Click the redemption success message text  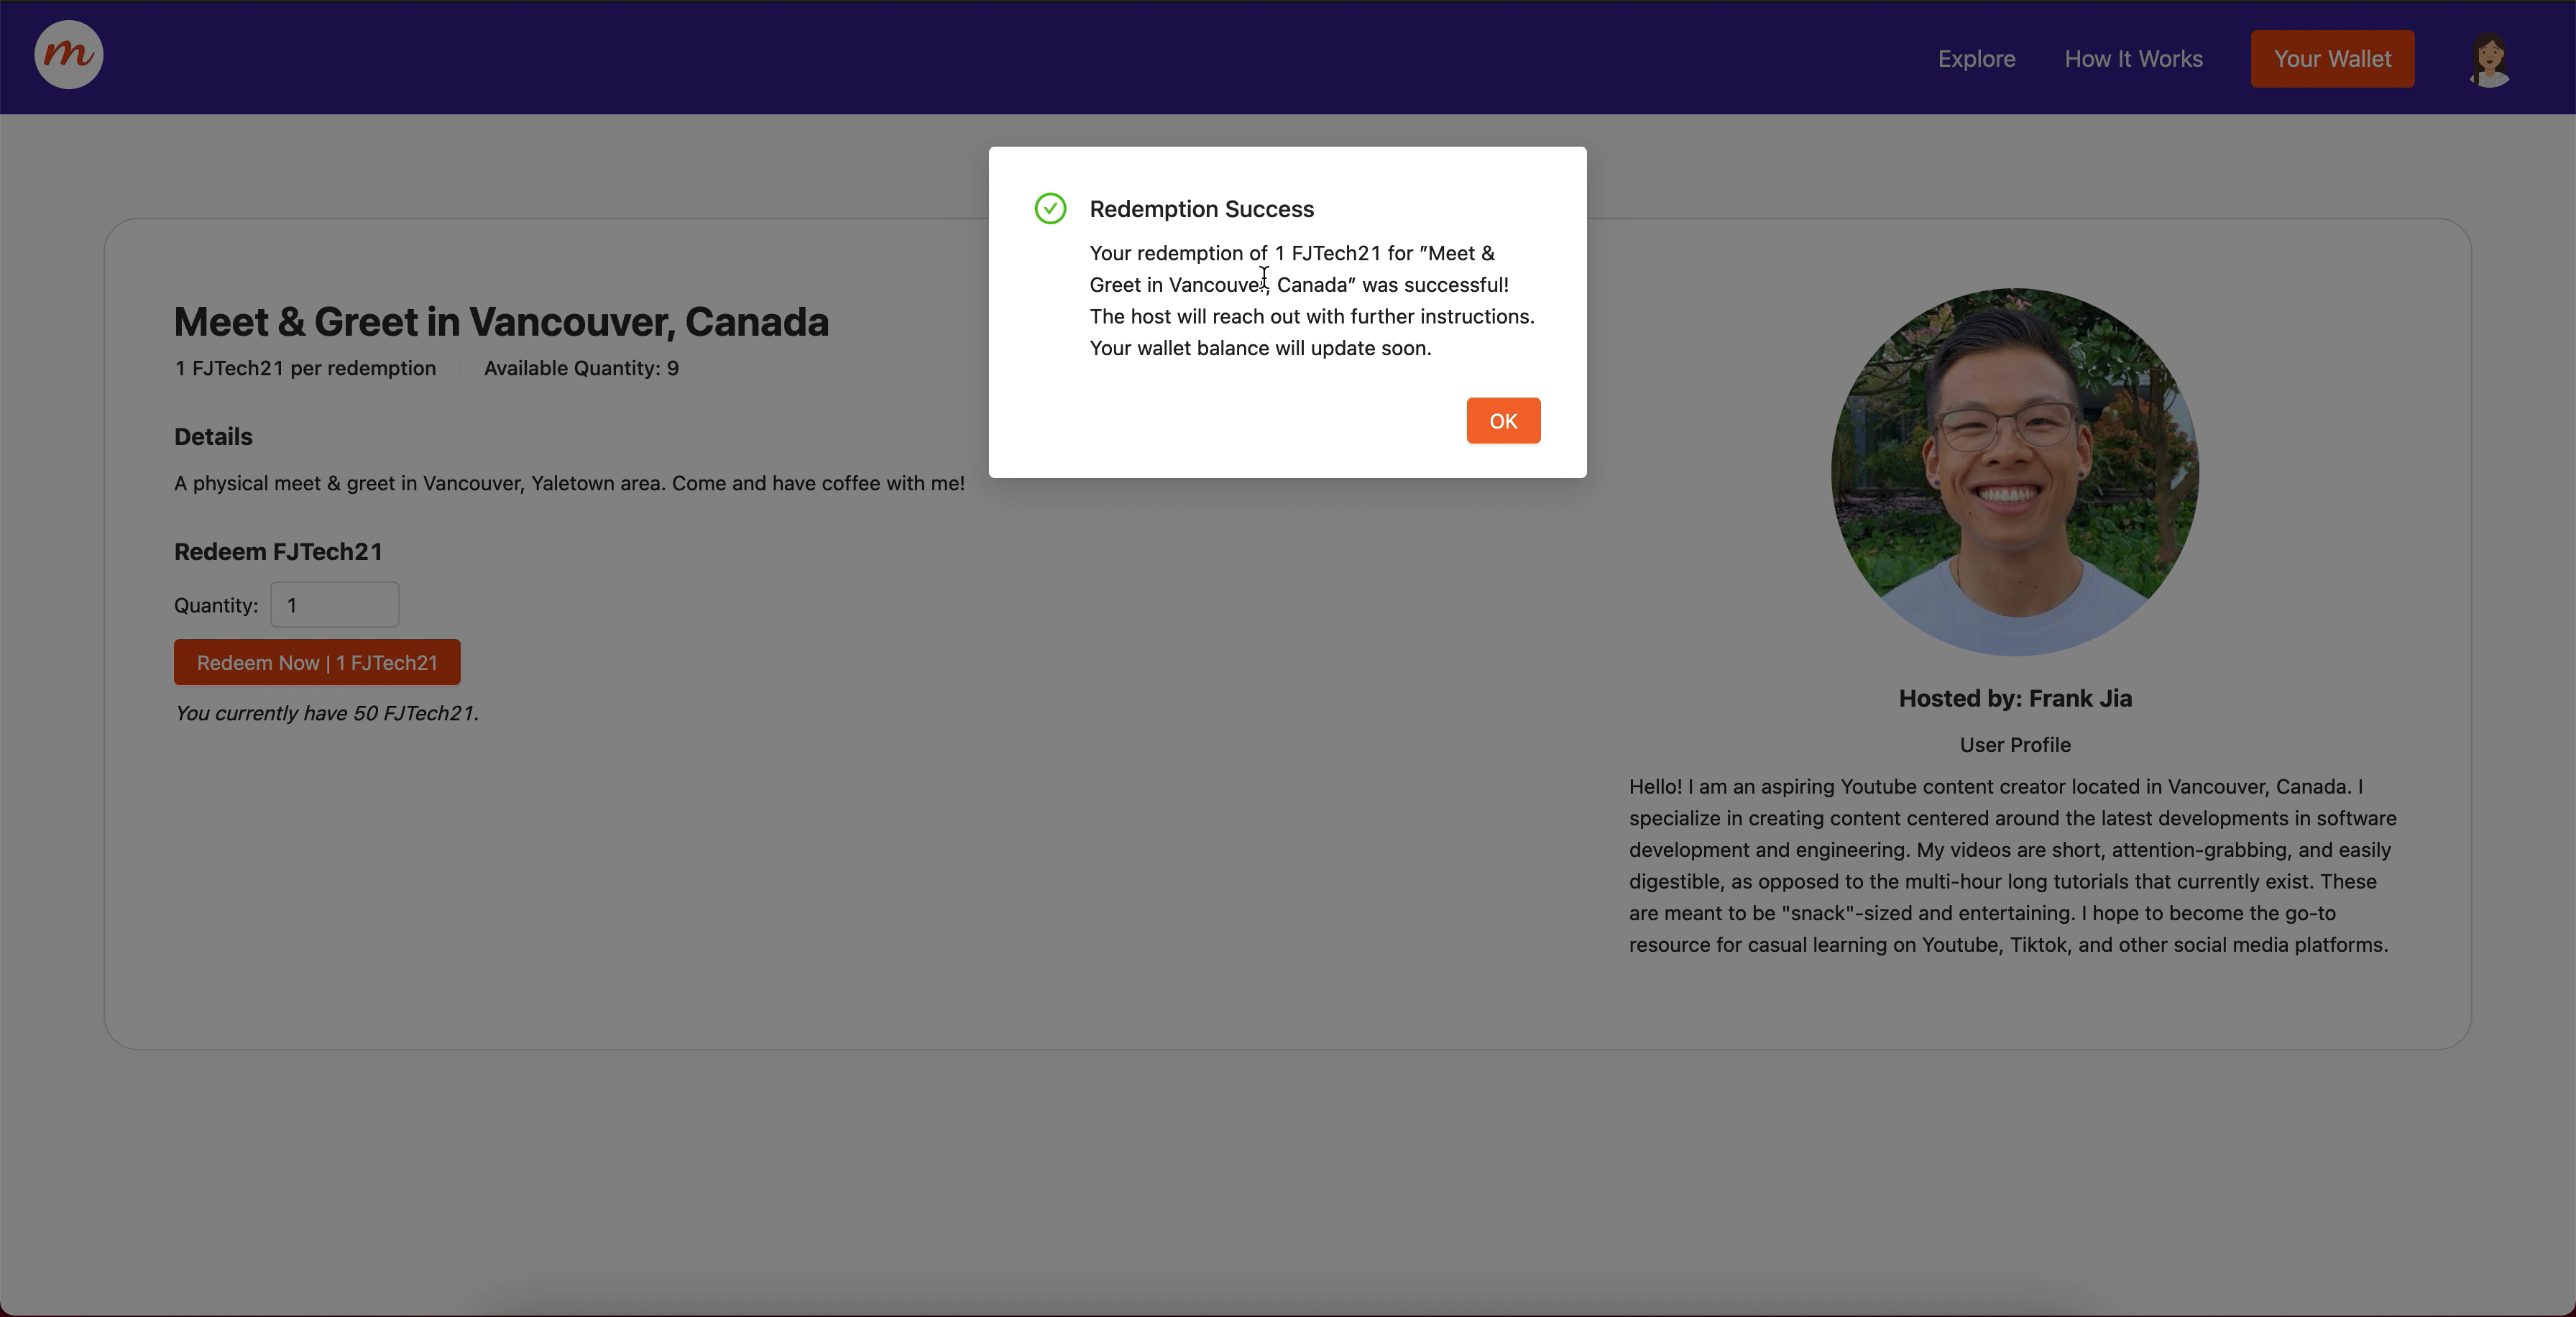1310,301
